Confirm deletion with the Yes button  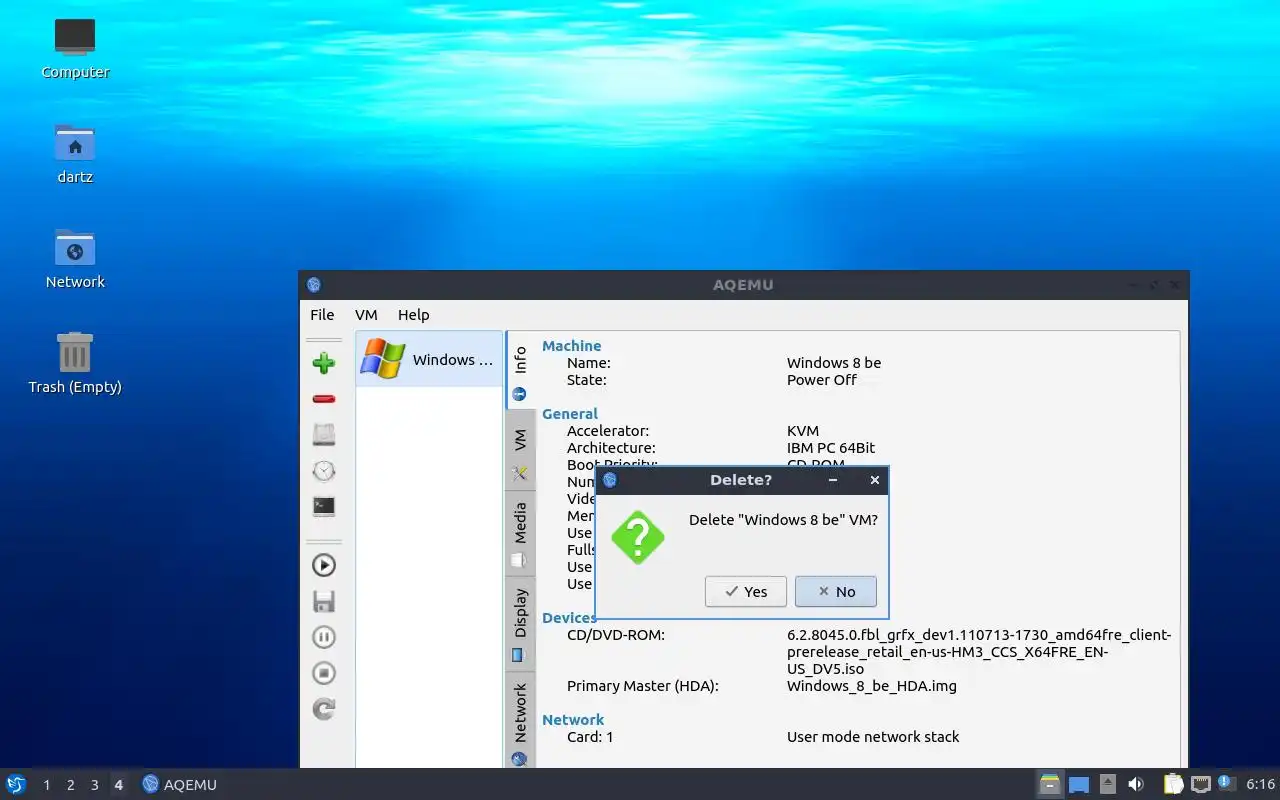point(746,591)
